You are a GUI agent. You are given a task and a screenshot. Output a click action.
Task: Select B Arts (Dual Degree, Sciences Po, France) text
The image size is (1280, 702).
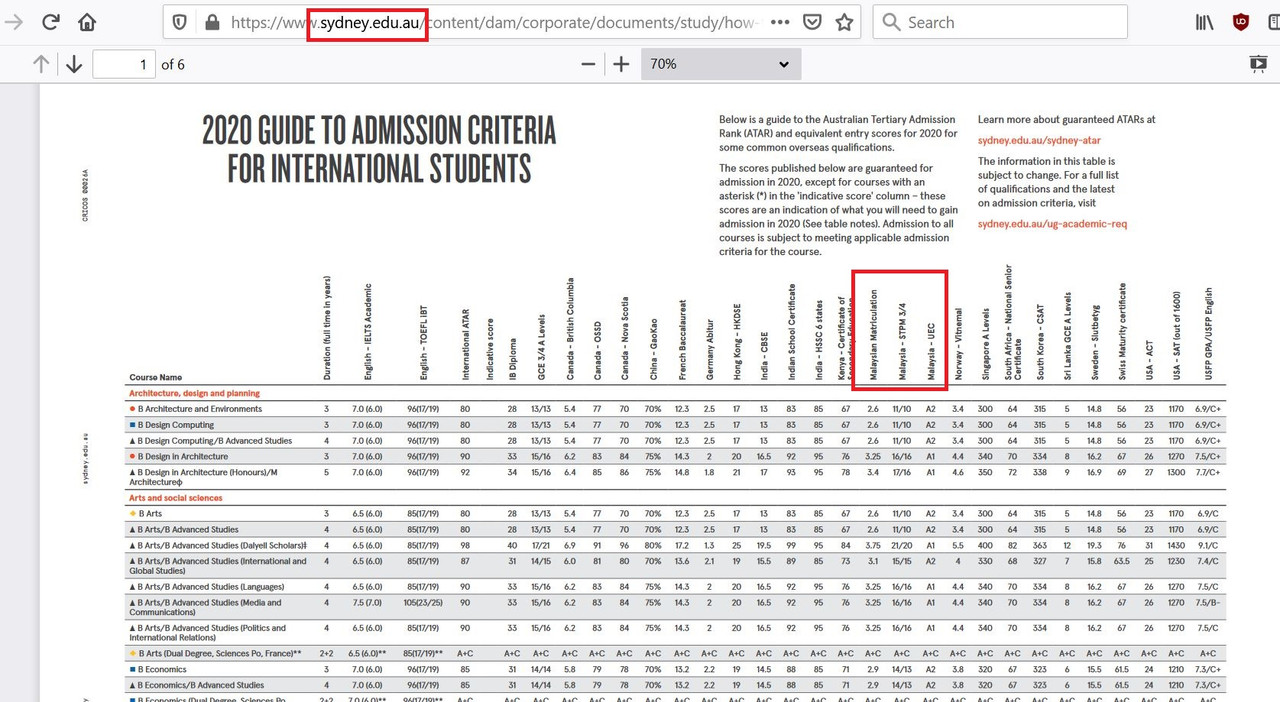pos(219,653)
